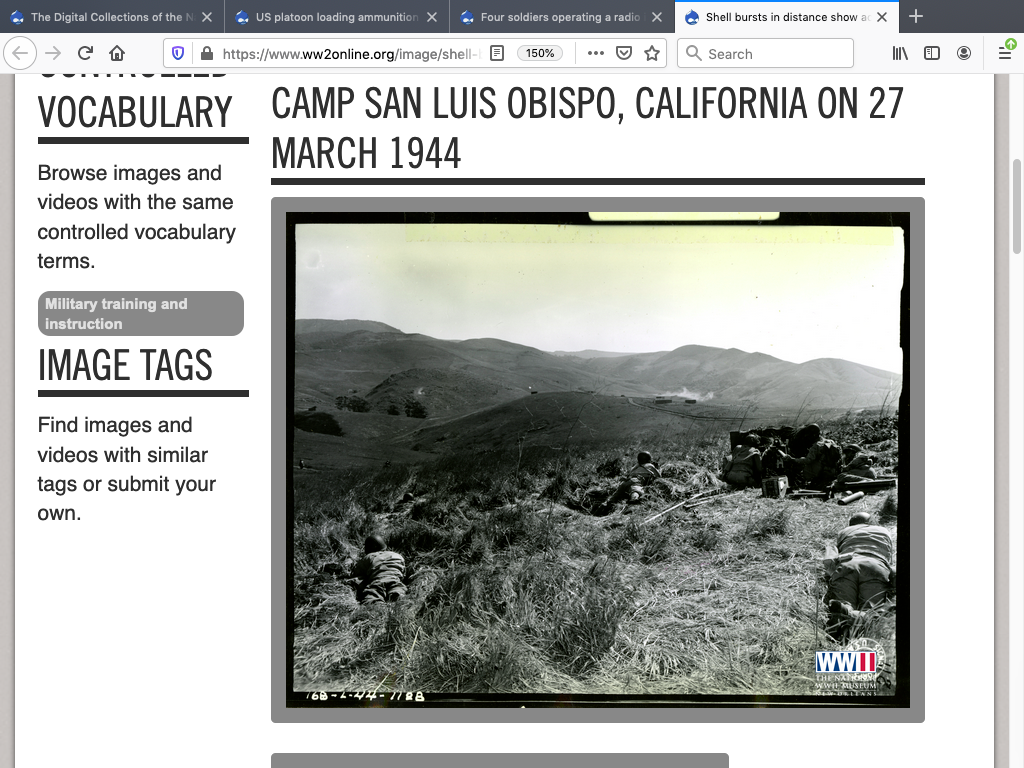Reload the current page
1024x768 pixels.
coord(85,54)
